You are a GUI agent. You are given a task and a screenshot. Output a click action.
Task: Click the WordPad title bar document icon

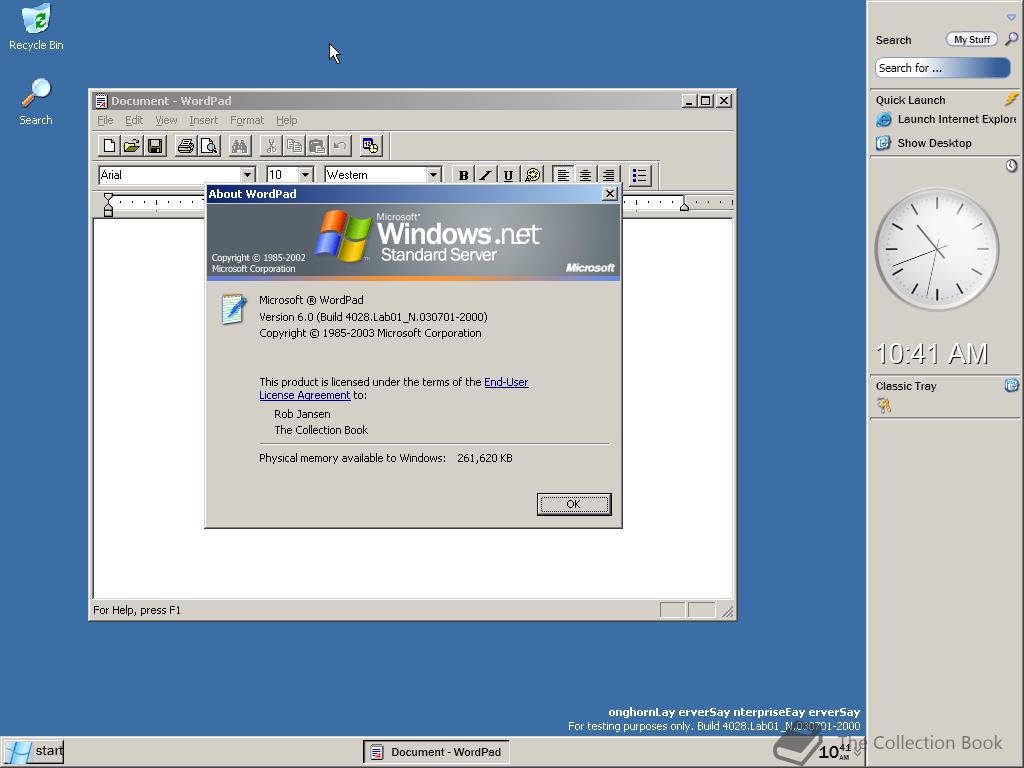pos(101,101)
